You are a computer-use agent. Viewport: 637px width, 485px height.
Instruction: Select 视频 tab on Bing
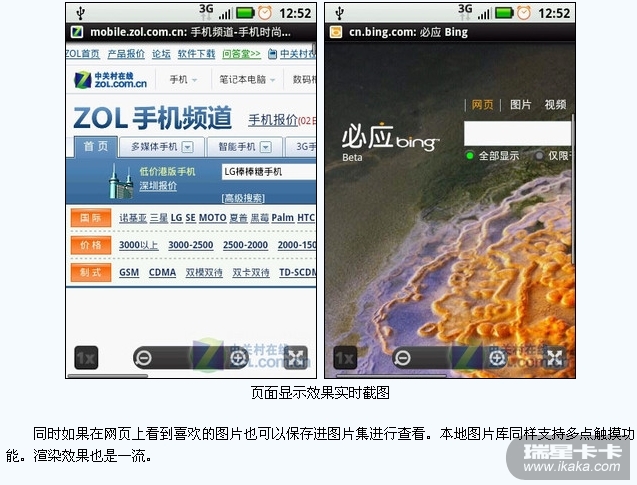coord(555,105)
